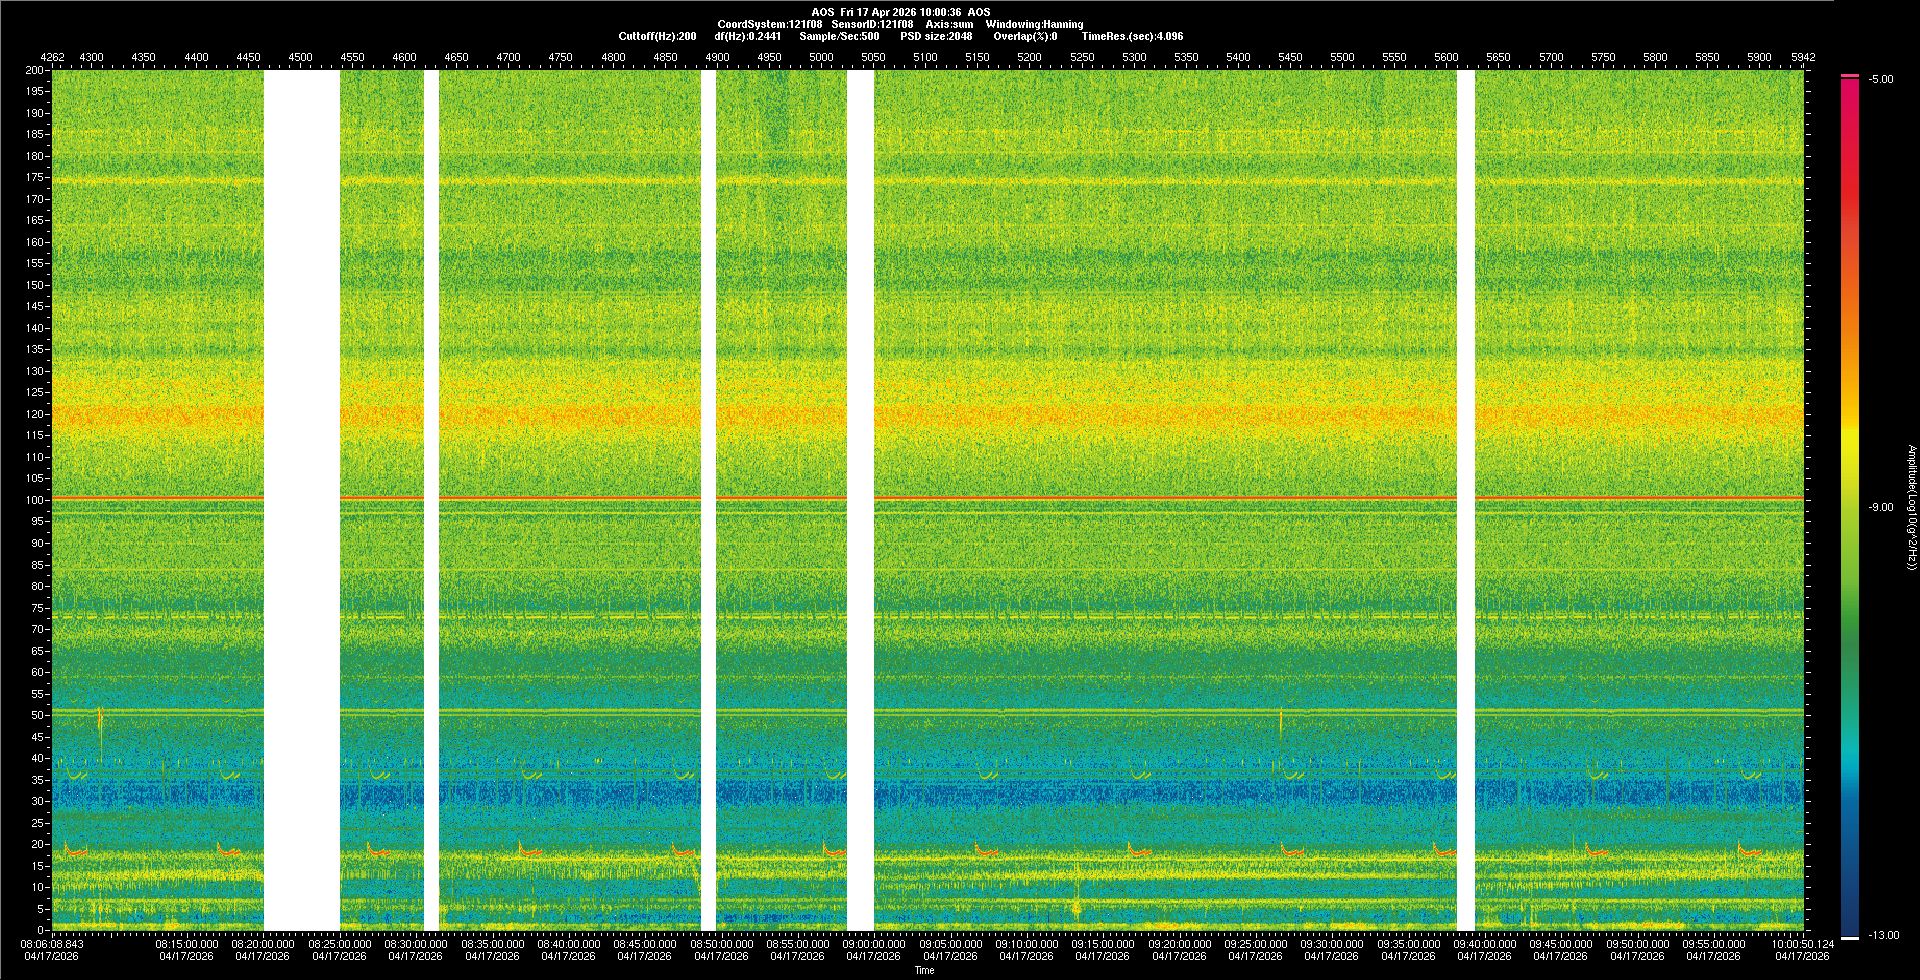Click the Sample/Sec:500 header value

pos(839,36)
